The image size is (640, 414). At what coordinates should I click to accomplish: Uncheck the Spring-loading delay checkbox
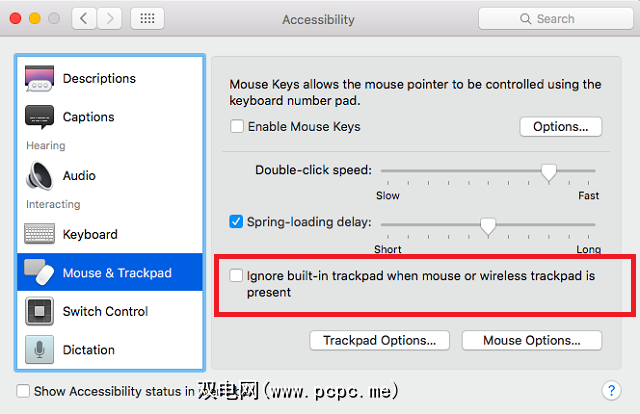pos(237,222)
